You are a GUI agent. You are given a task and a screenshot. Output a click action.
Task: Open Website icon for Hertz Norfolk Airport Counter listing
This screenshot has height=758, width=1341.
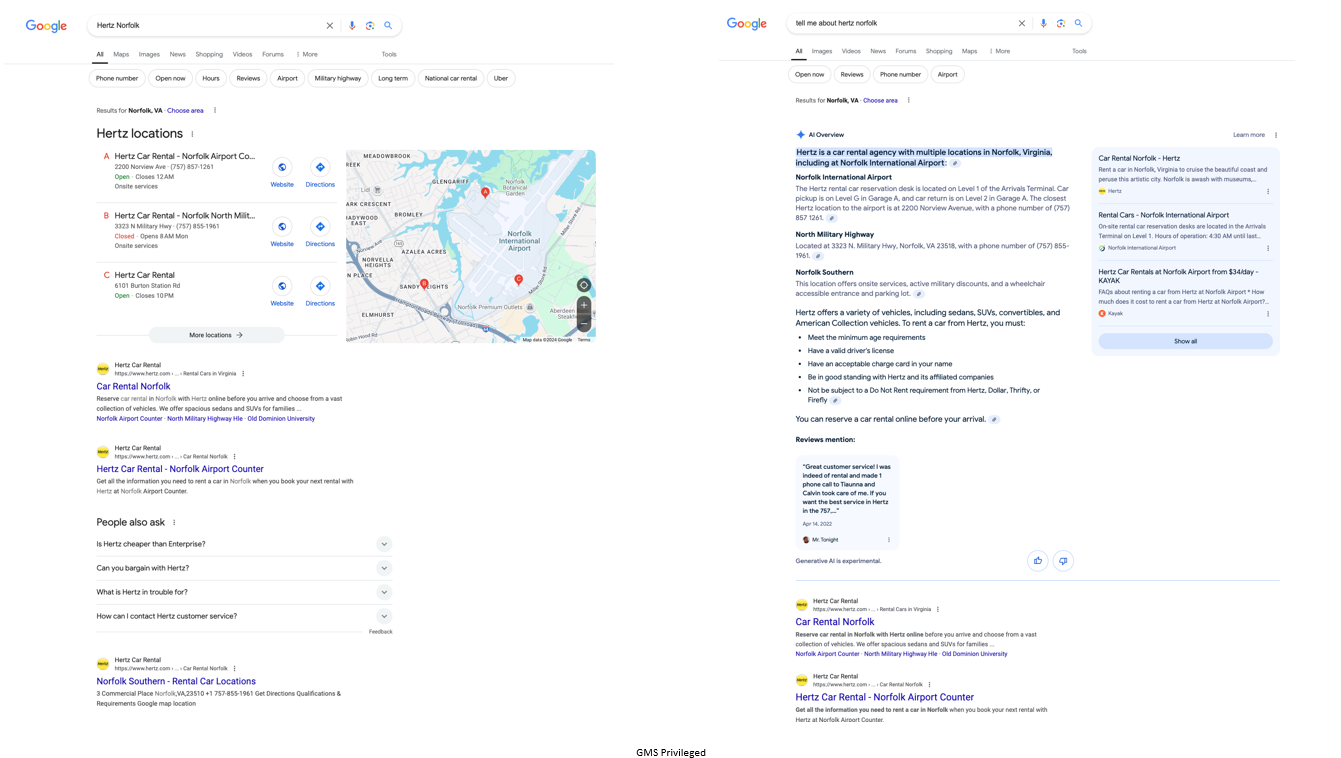click(x=282, y=168)
